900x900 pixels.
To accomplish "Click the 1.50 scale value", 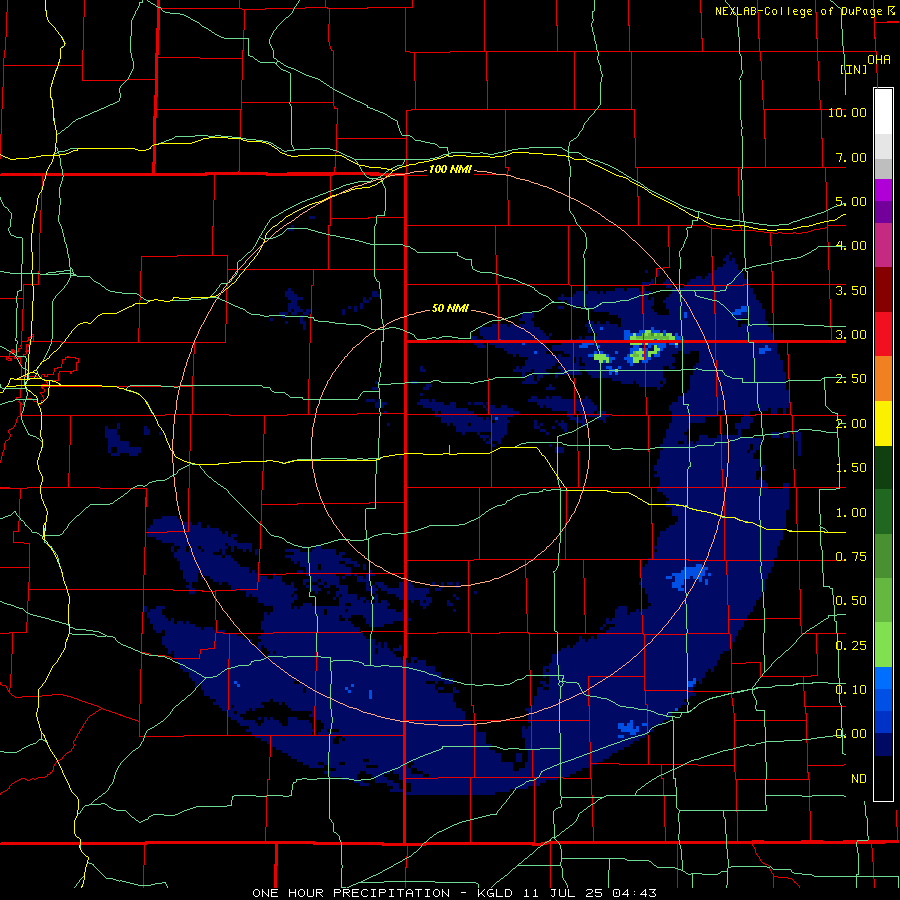I will tap(851, 468).
